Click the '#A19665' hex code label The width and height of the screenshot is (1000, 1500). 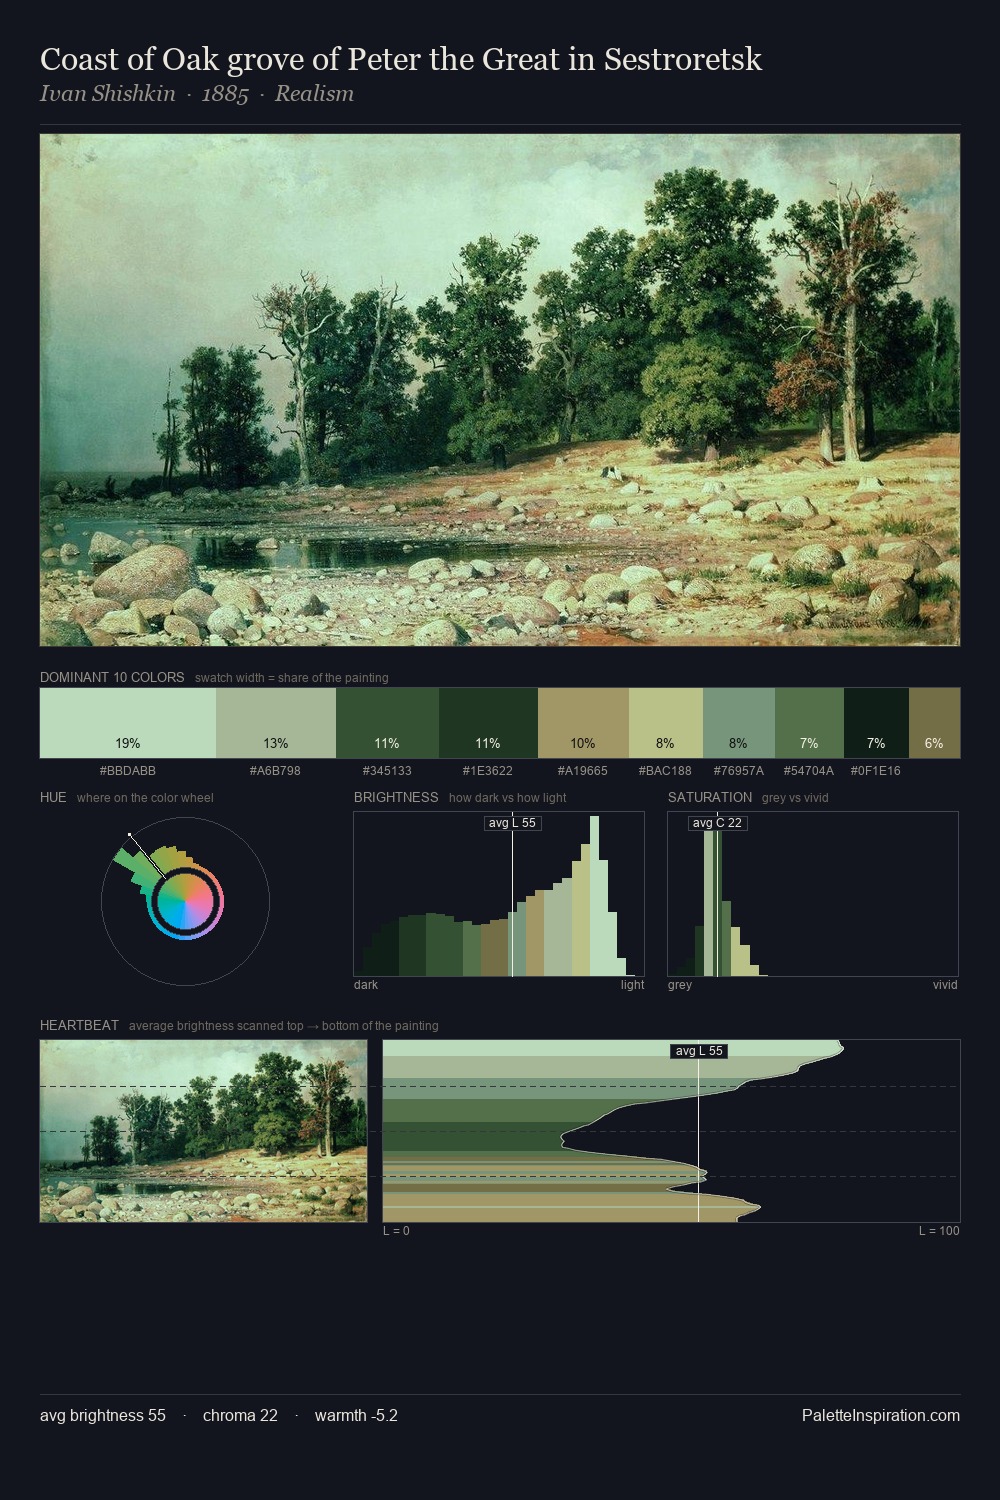pos(583,771)
